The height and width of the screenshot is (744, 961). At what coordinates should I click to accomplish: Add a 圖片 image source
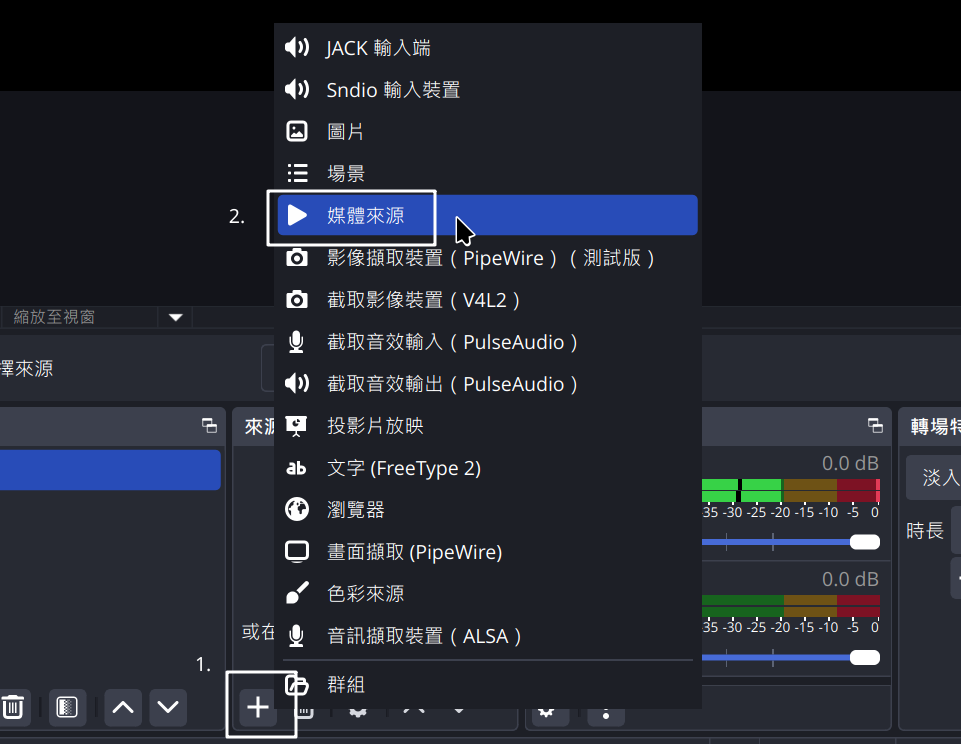point(487,131)
